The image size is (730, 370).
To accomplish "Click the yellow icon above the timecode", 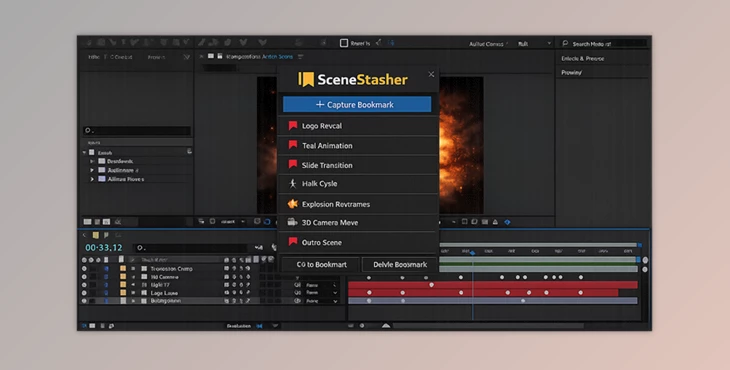I will (95, 235).
